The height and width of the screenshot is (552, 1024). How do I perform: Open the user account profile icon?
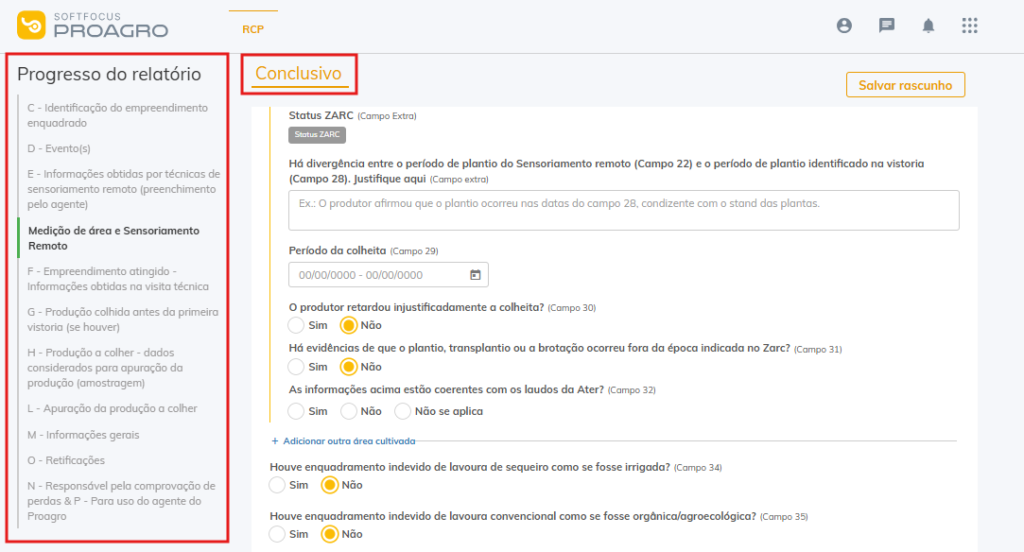(x=844, y=26)
